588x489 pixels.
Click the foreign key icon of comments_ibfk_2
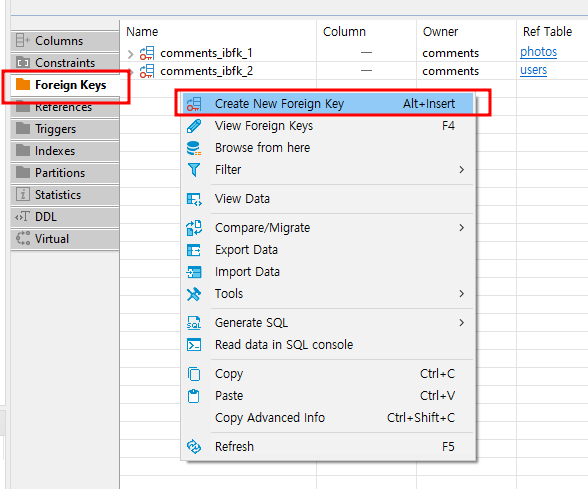tap(147, 71)
